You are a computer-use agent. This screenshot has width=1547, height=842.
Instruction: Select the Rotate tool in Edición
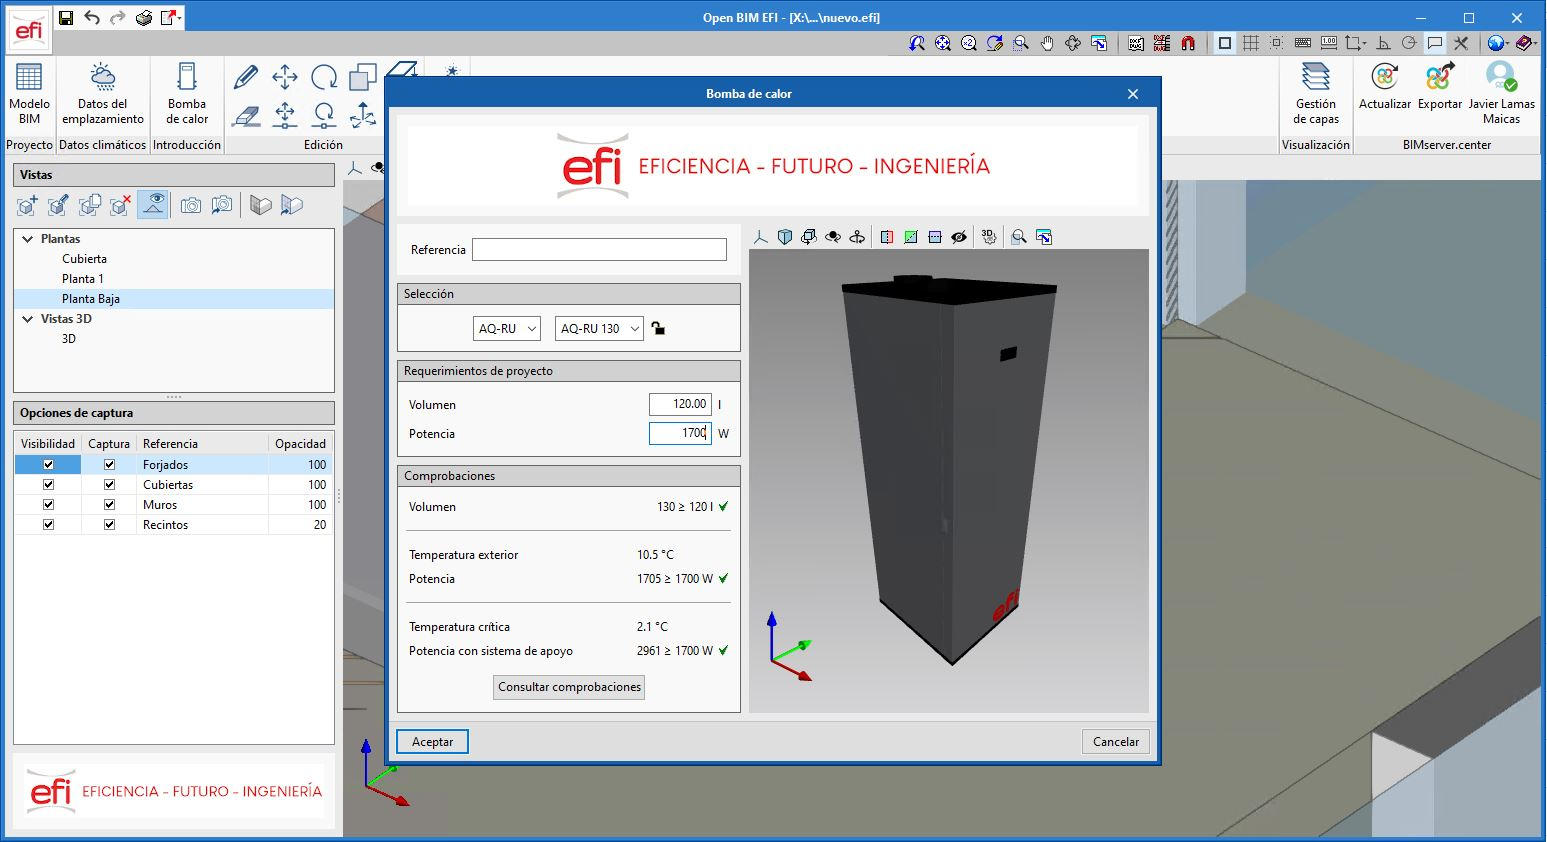324,77
